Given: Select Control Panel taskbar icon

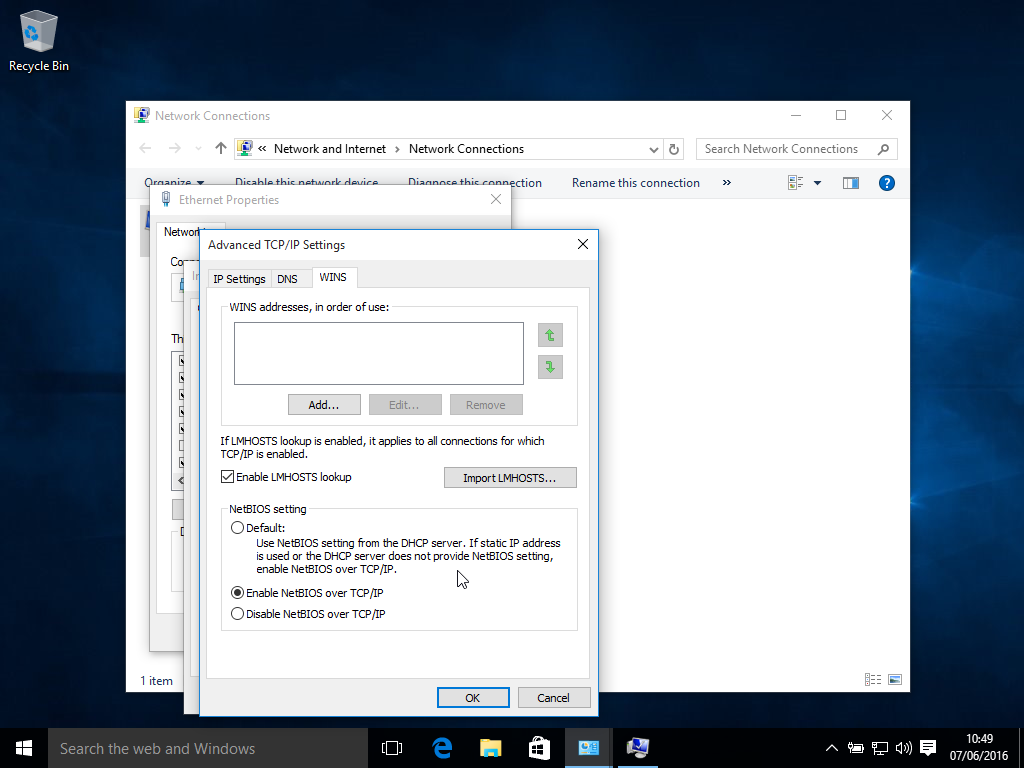Looking at the screenshot, I should click(588, 748).
